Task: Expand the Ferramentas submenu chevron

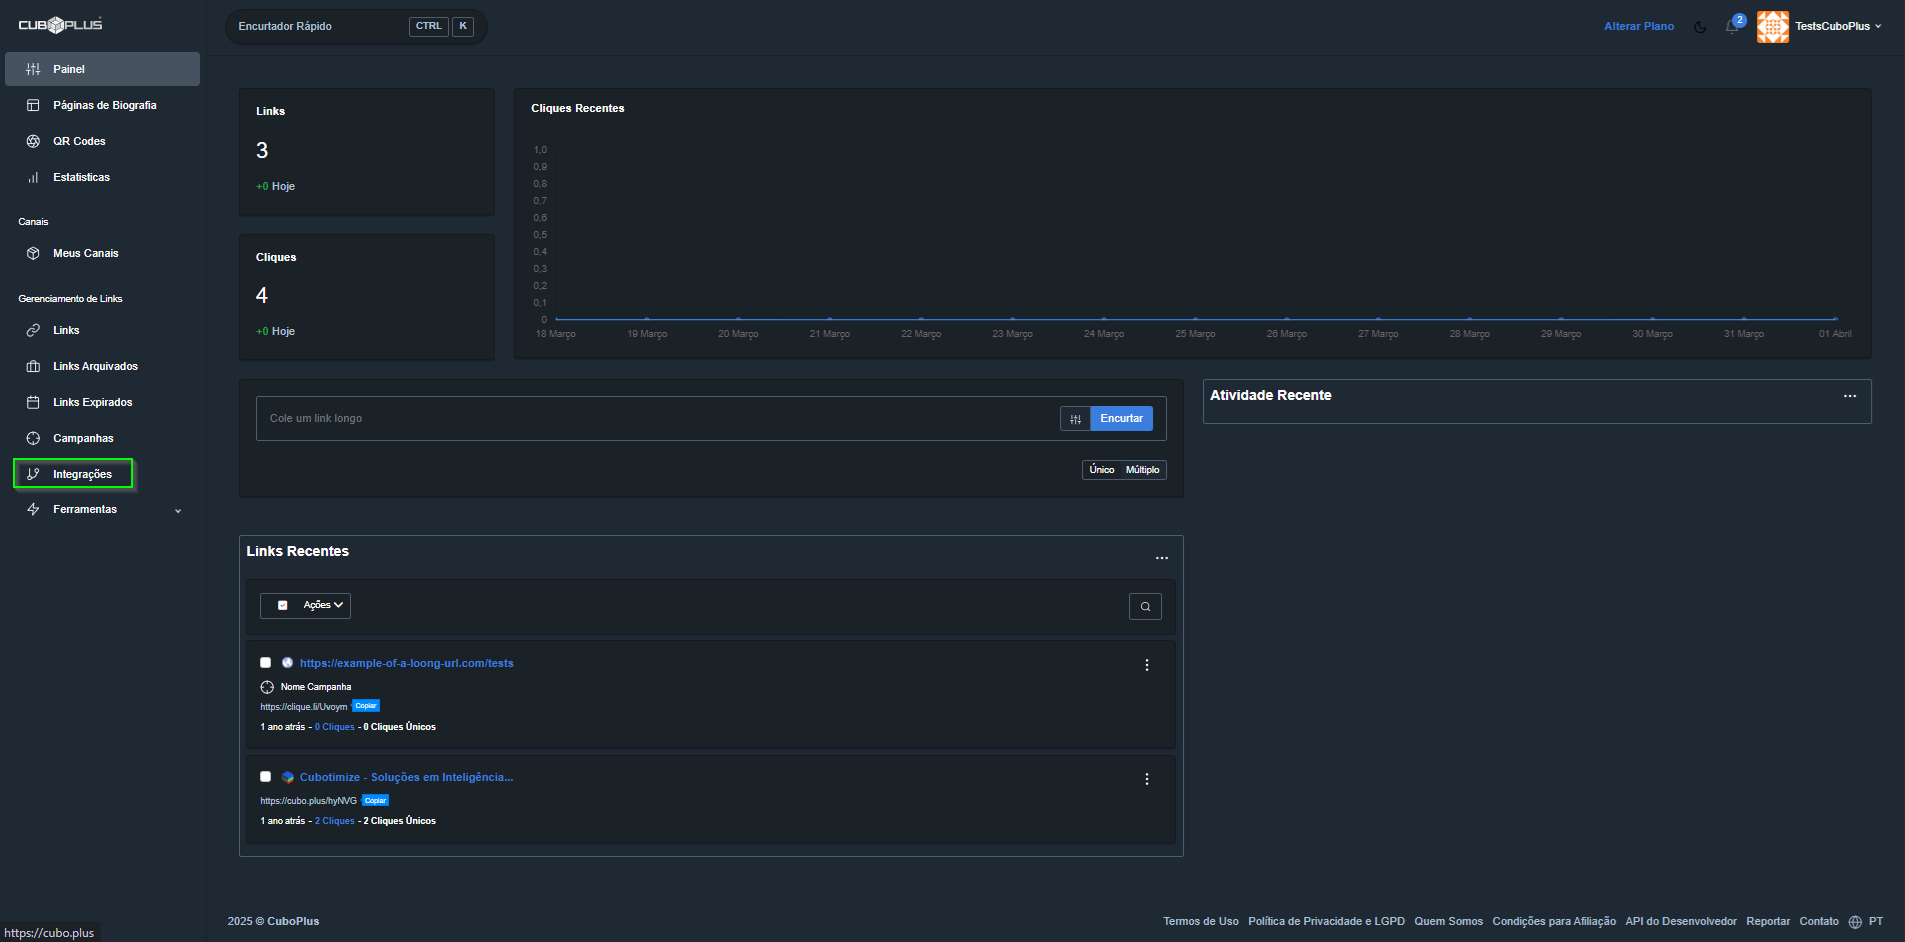Action: pos(178,511)
